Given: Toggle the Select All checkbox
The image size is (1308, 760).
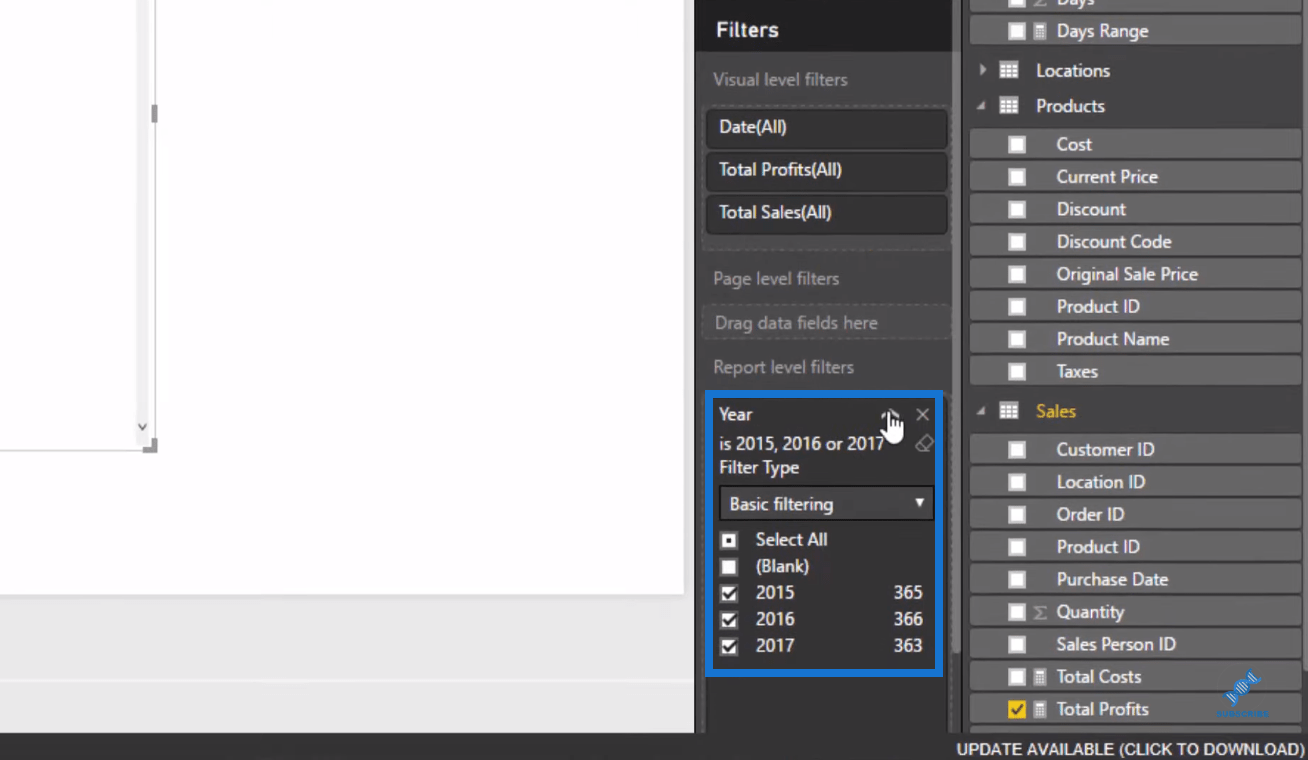Looking at the screenshot, I should [729, 540].
